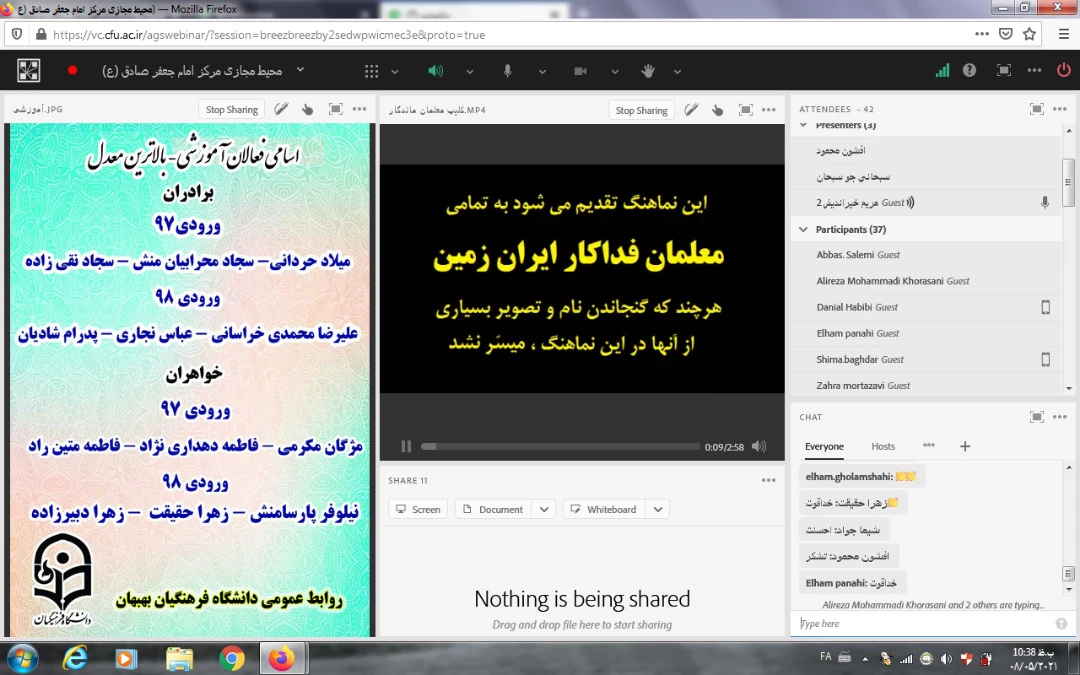Screen dimensions: 1080x675
Task: Open the help question mark icon
Action: 969,71
